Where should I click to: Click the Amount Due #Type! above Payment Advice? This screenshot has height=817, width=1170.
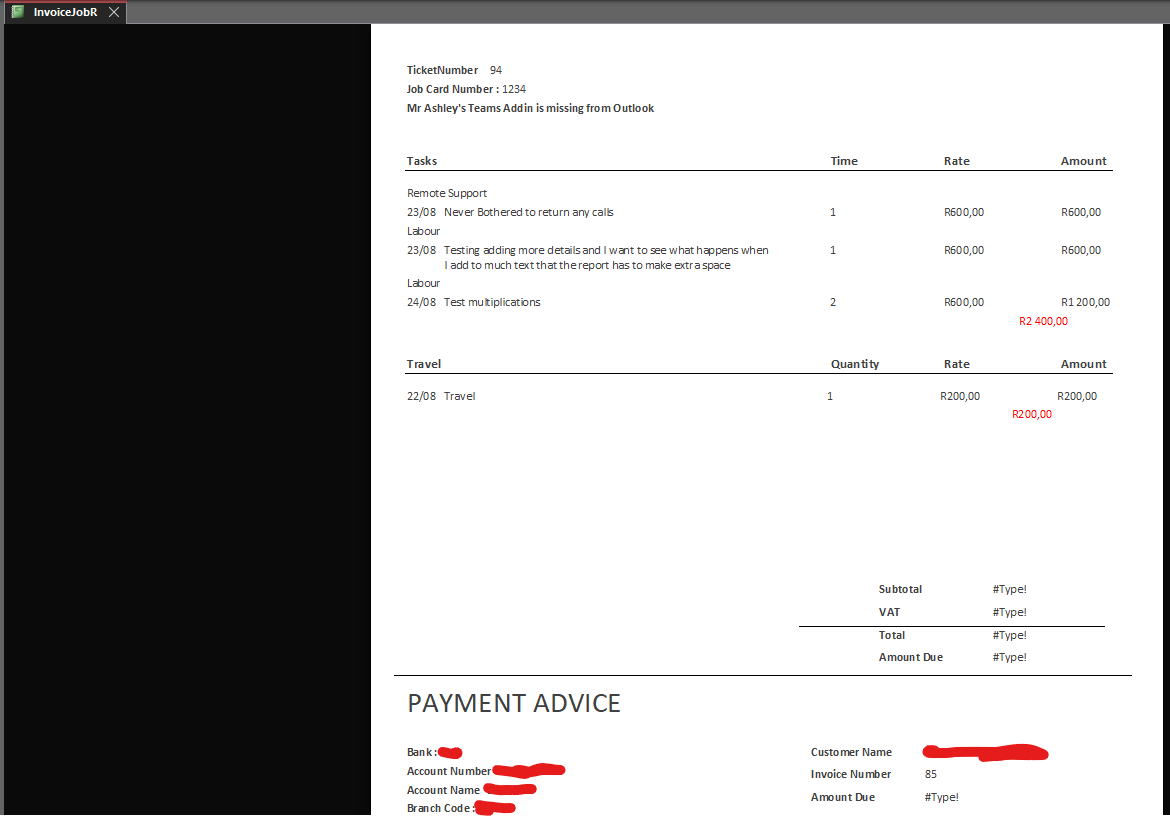pyautogui.click(x=1010, y=657)
